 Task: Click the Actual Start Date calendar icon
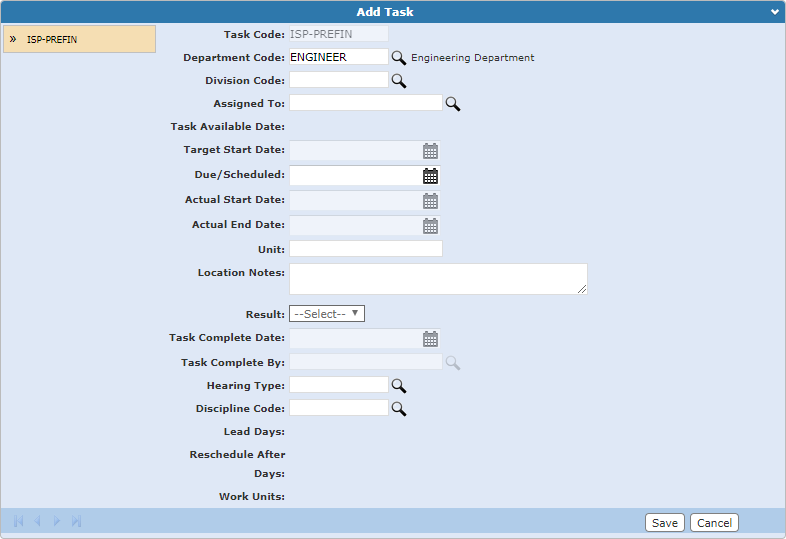click(x=430, y=201)
